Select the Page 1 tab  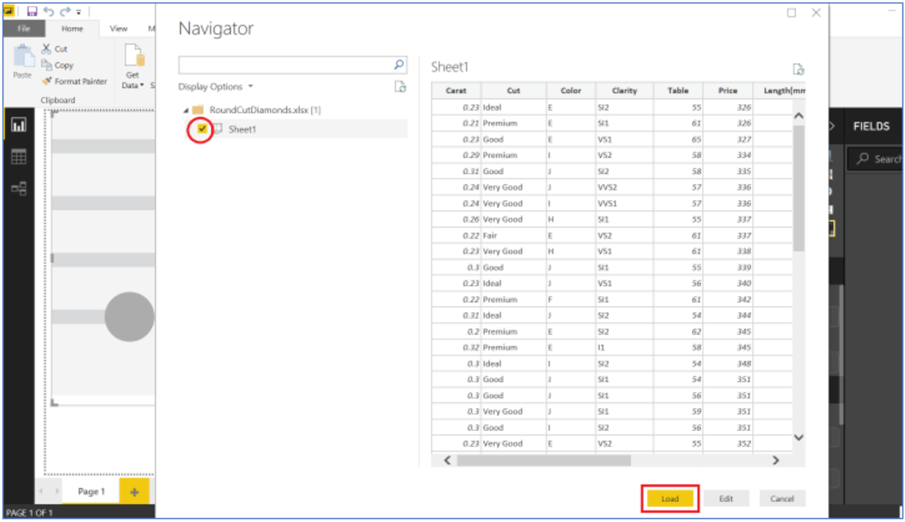tap(91, 491)
